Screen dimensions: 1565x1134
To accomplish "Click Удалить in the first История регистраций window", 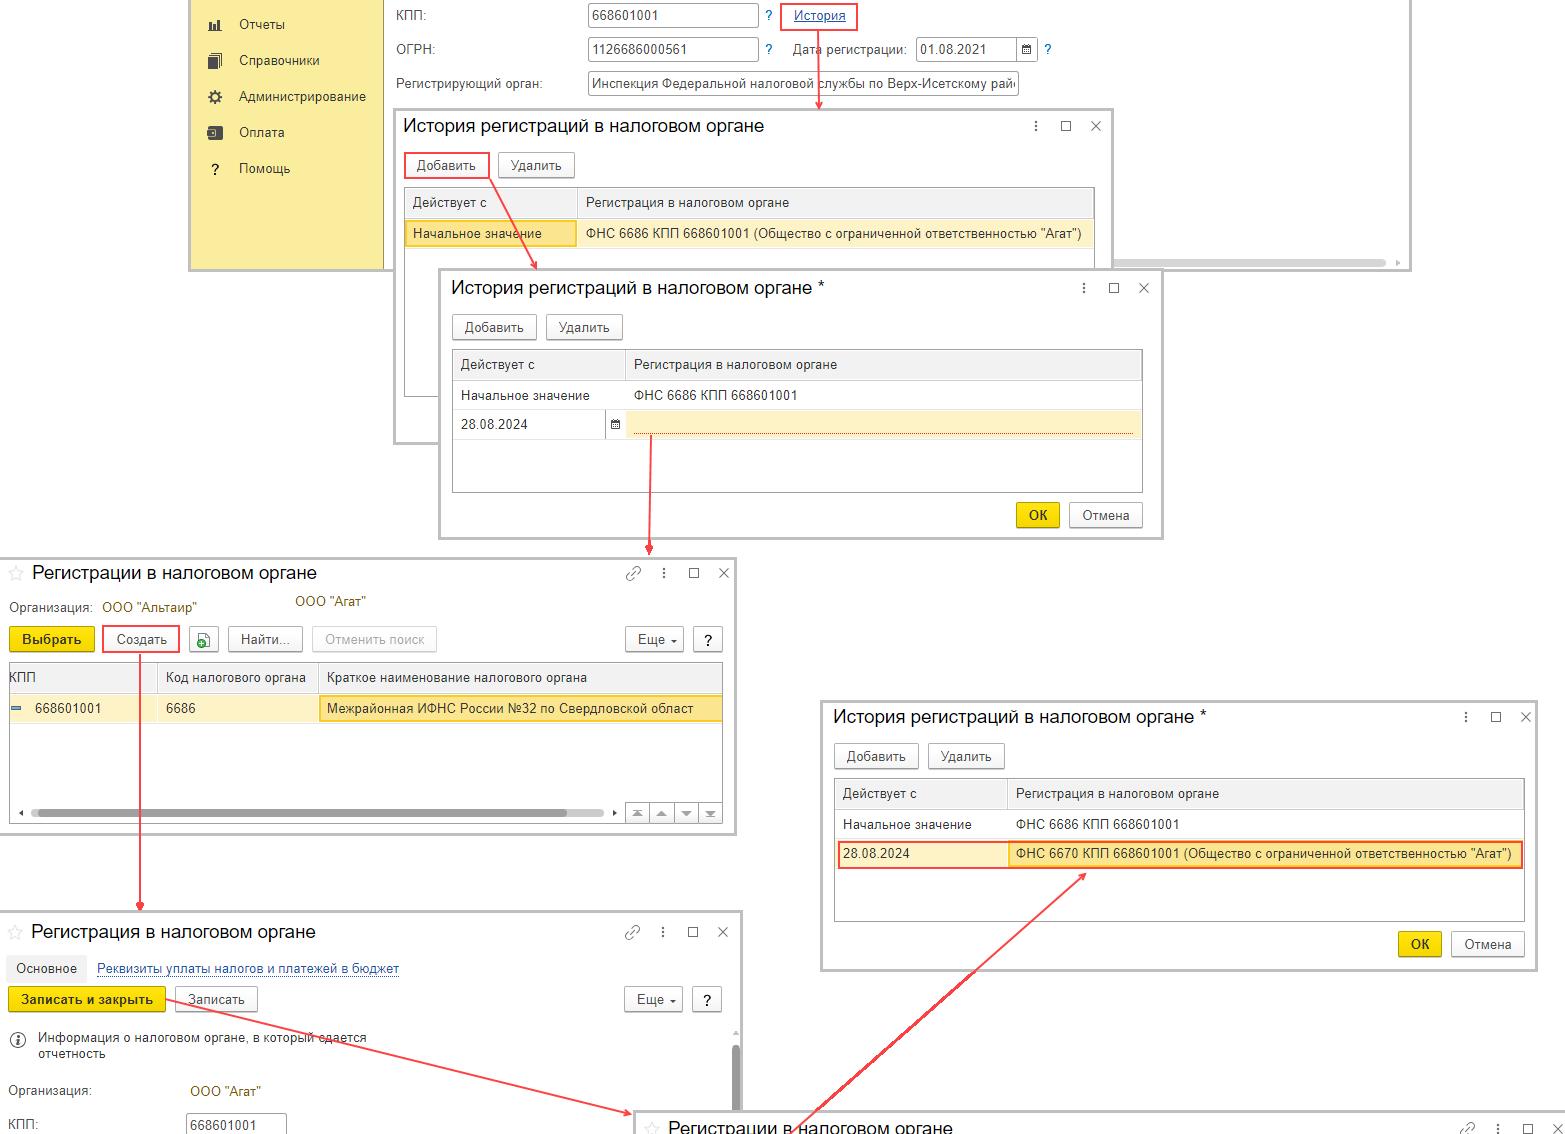I will [x=536, y=165].
